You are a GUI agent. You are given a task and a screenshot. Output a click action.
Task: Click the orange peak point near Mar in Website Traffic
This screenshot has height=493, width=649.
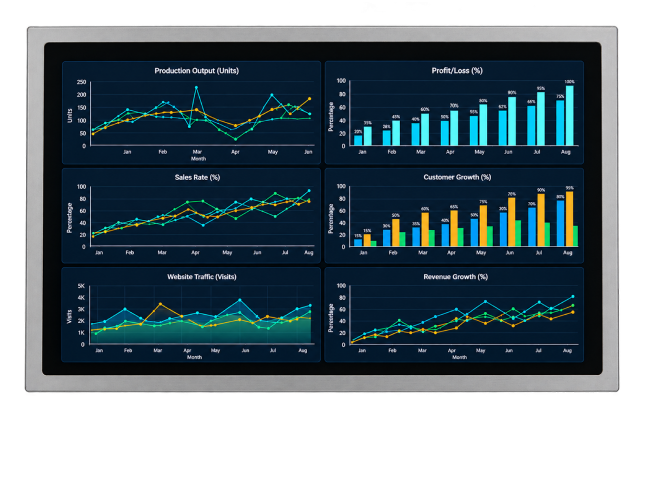(x=161, y=304)
